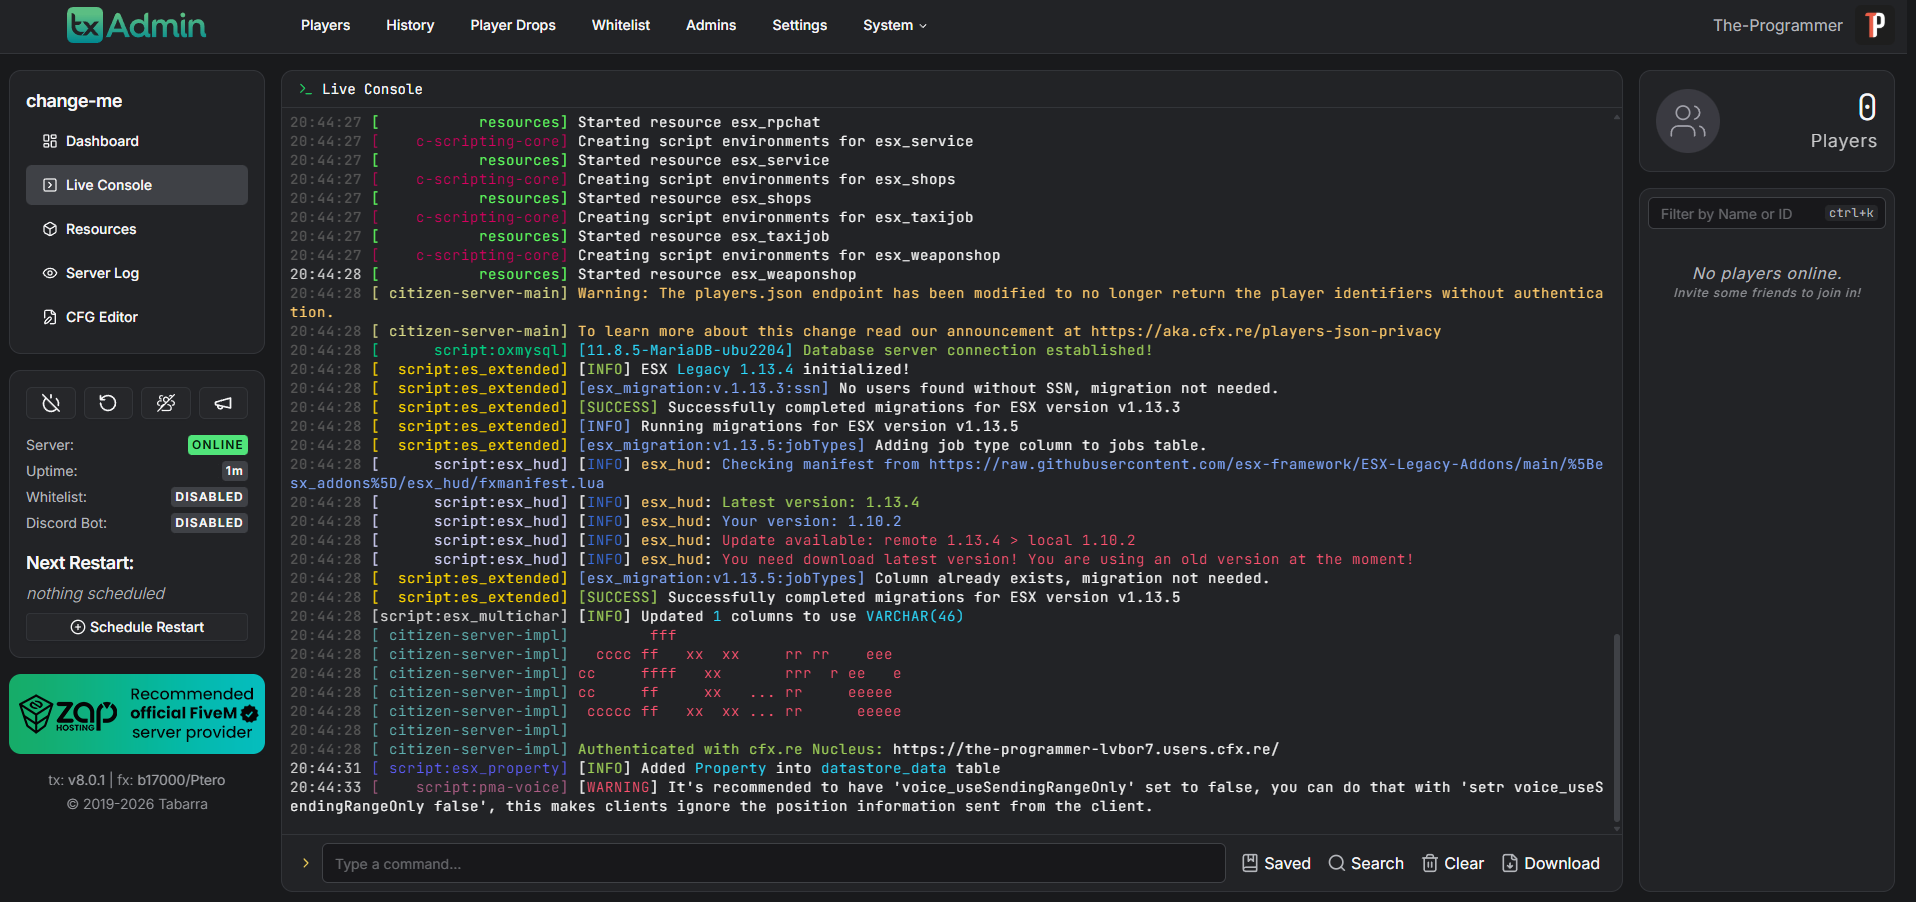Go to the Whitelist page

(620, 25)
